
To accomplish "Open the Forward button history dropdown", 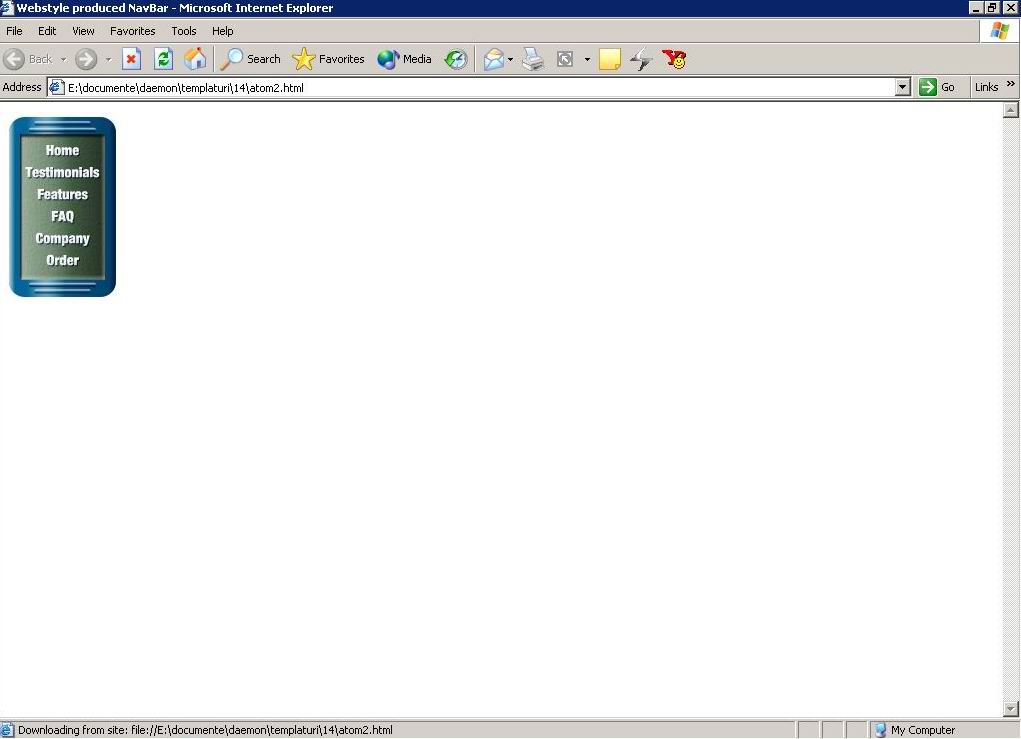I will tap(108, 59).
